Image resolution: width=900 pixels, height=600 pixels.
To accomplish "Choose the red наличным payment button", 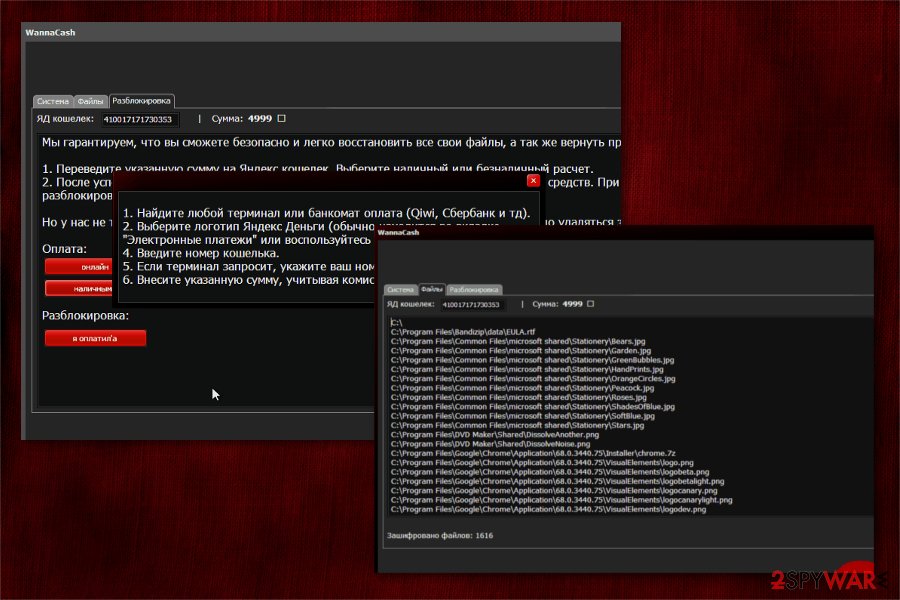I will [x=80, y=288].
